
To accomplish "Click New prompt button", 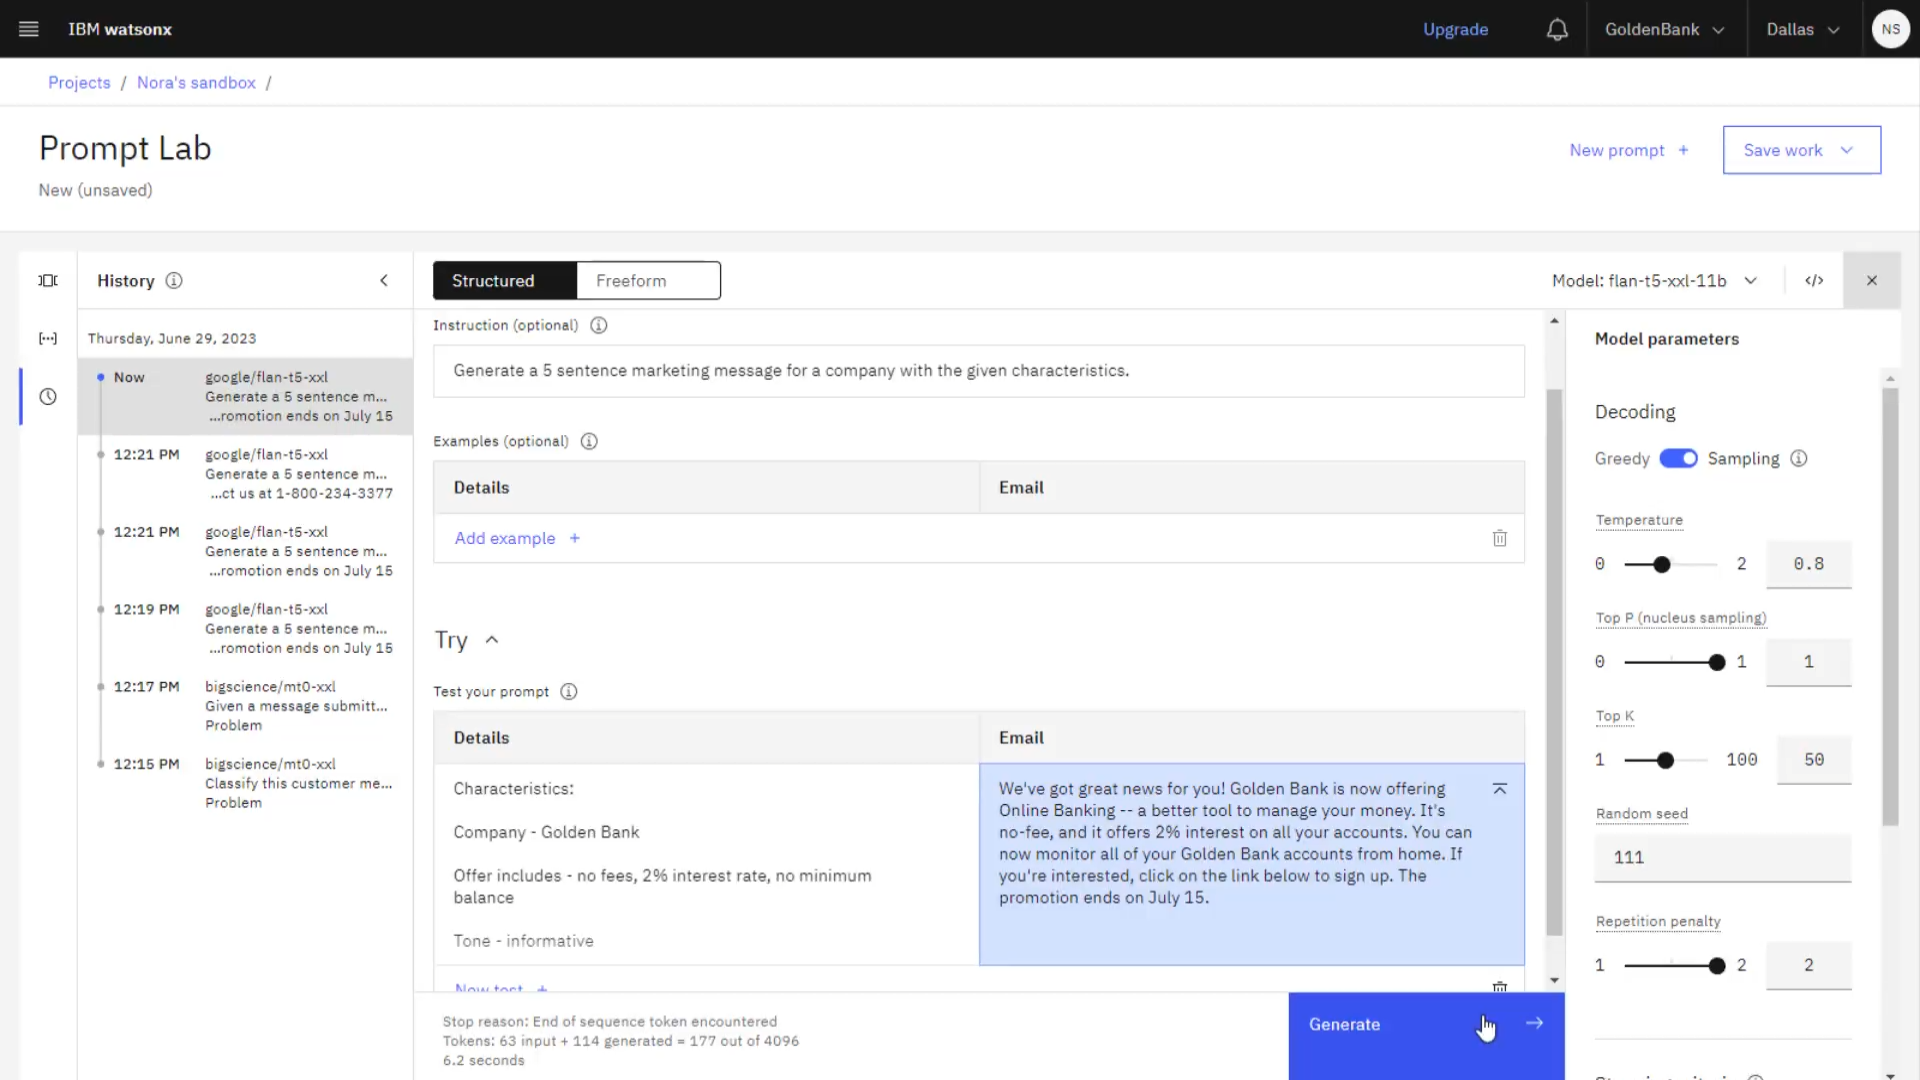I will (1629, 150).
